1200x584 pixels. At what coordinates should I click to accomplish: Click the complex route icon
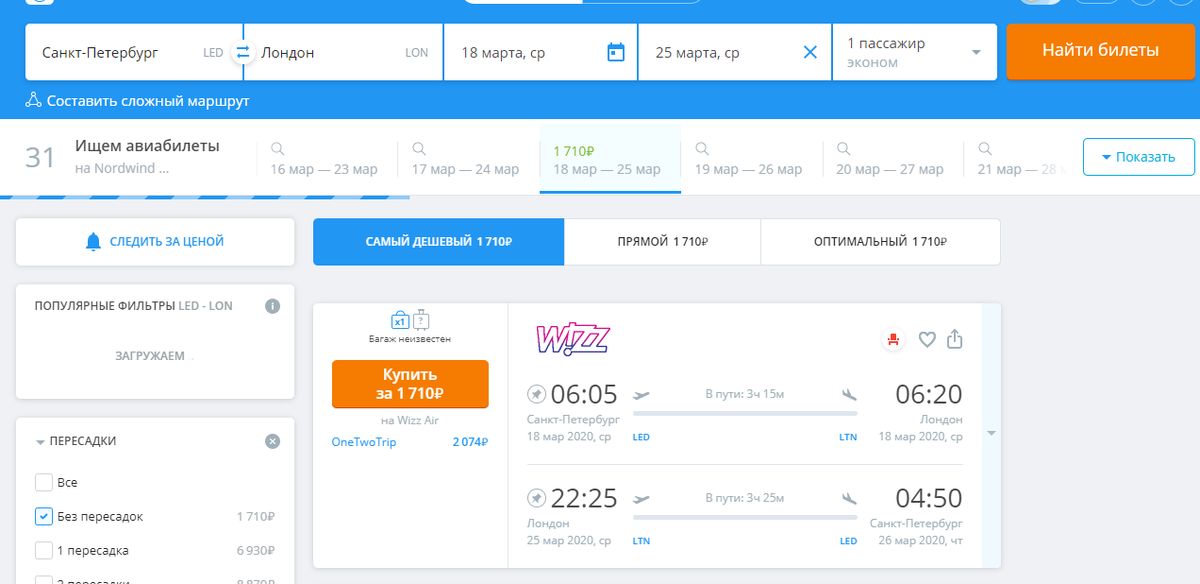[x=34, y=100]
